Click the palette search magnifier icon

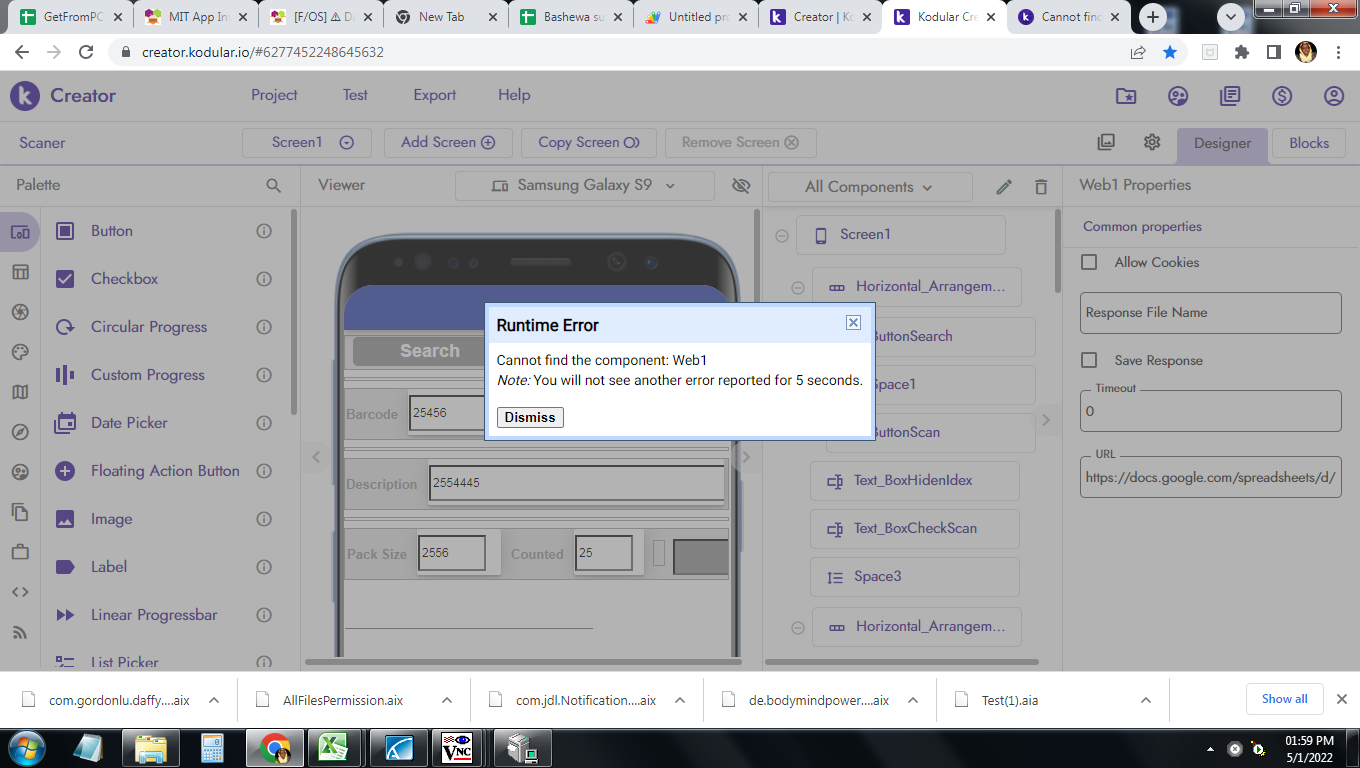click(x=273, y=185)
